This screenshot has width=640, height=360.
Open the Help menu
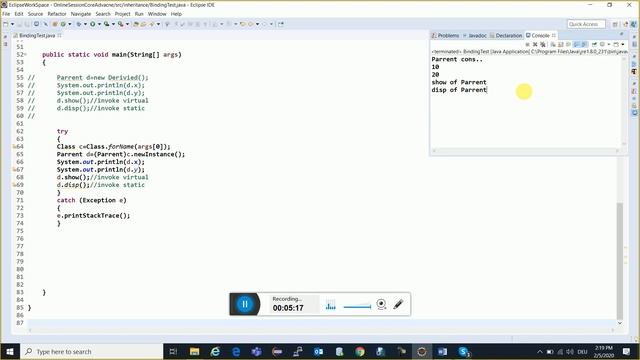pyautogui.click(x=176, y=14)
